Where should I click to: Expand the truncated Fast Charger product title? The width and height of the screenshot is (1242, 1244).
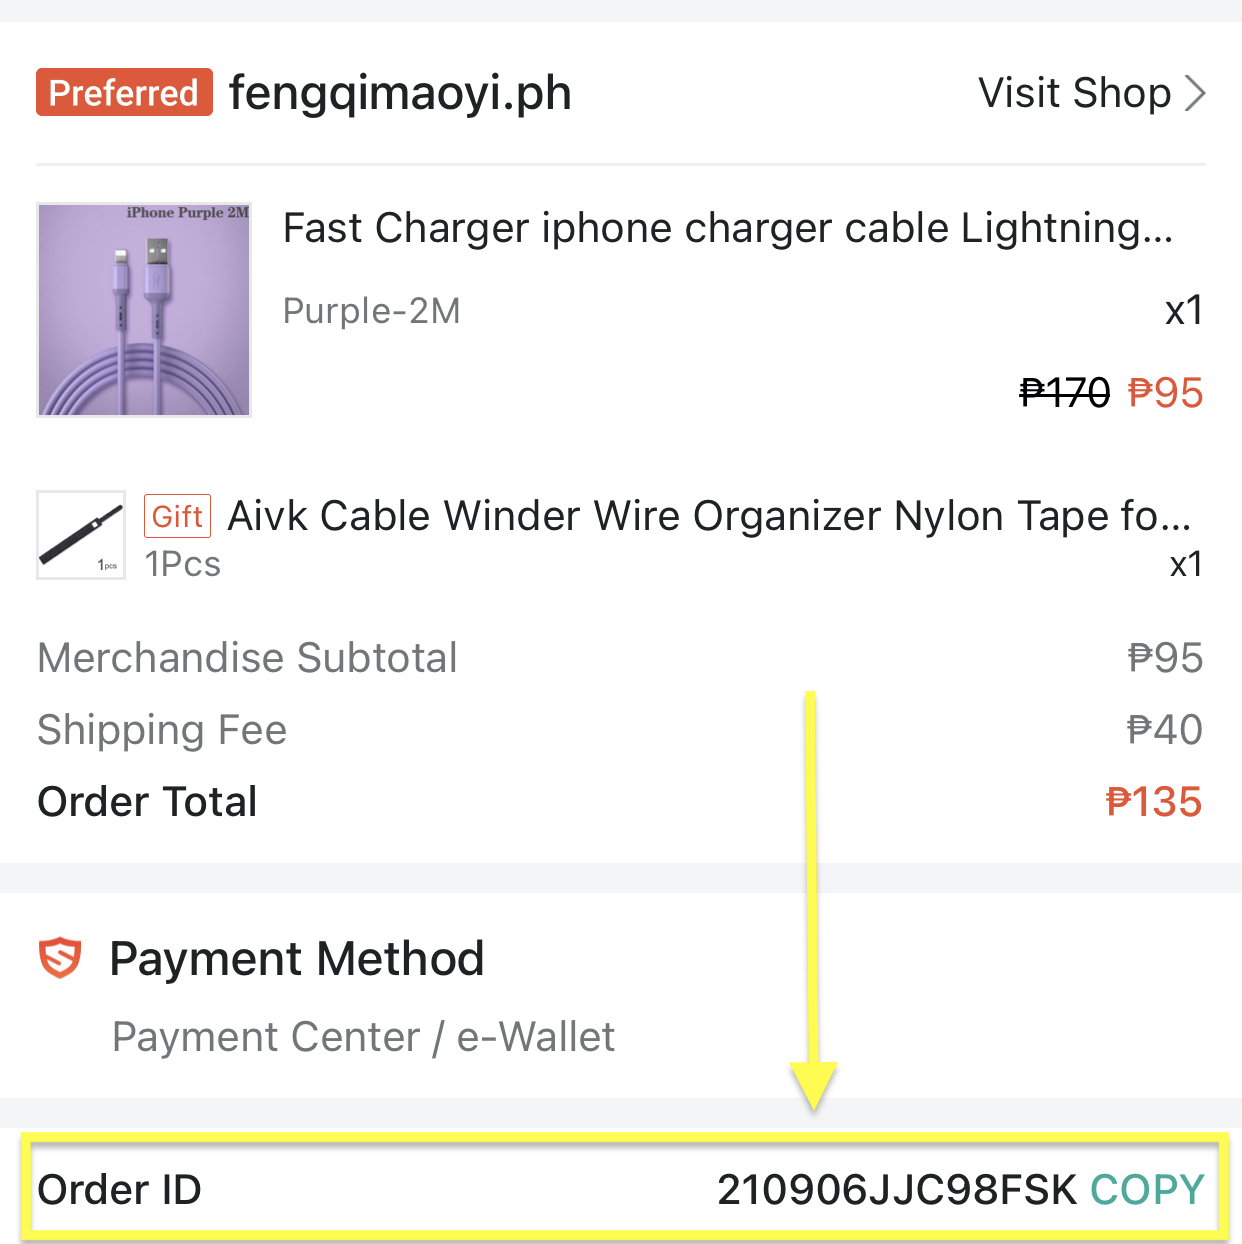[x=729, y=228]
